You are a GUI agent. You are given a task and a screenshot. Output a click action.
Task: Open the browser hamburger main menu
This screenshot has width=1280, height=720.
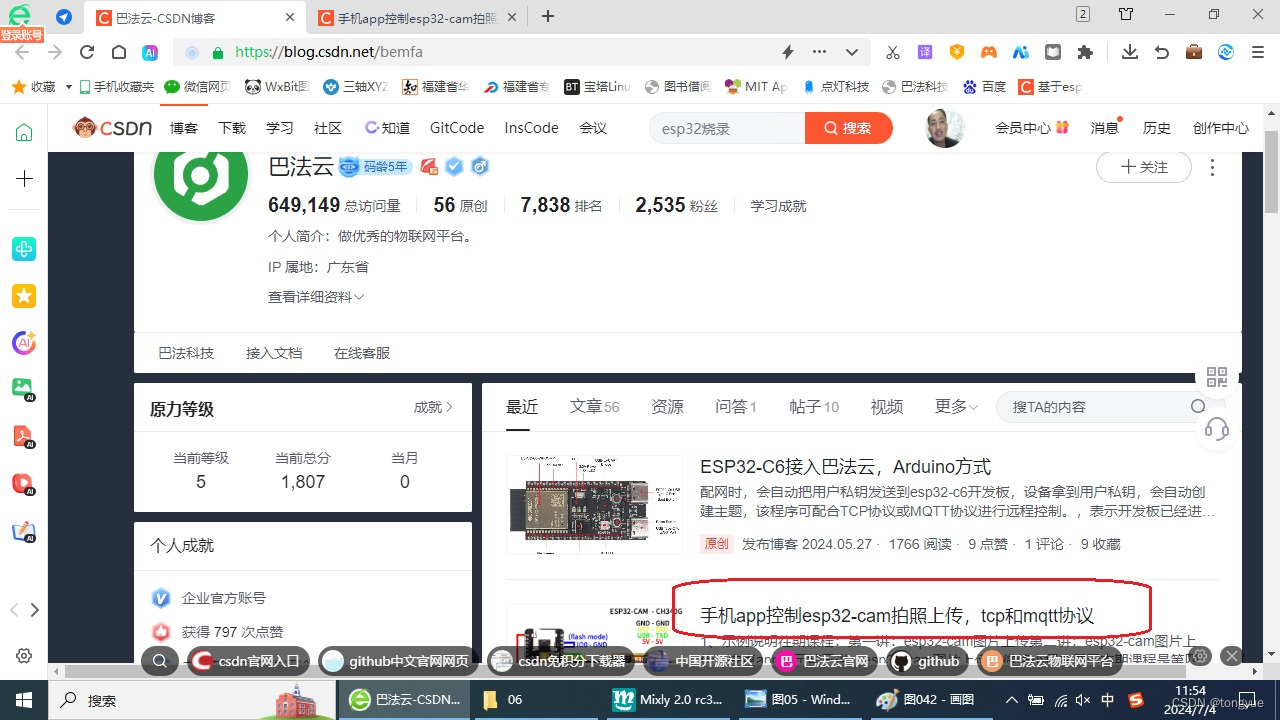(x=1258, y=52)
